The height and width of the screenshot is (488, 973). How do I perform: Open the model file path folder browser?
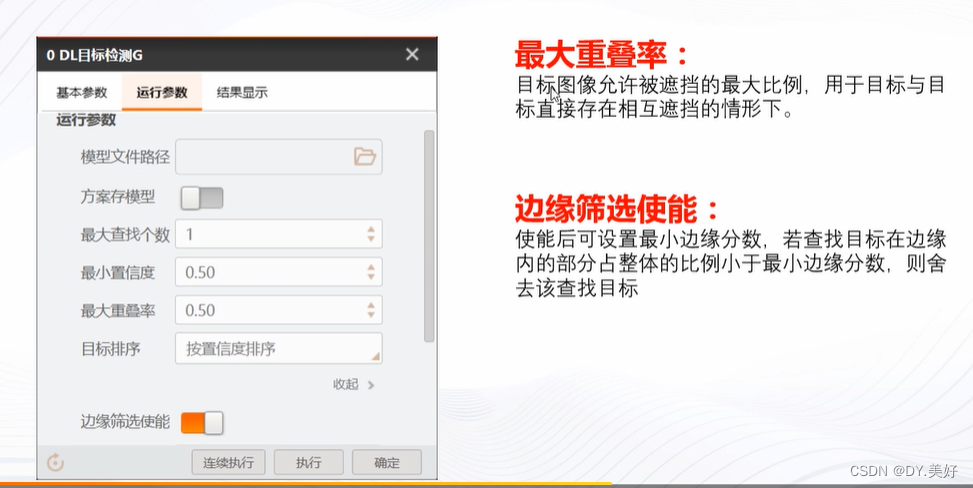(x=365, y=156)
